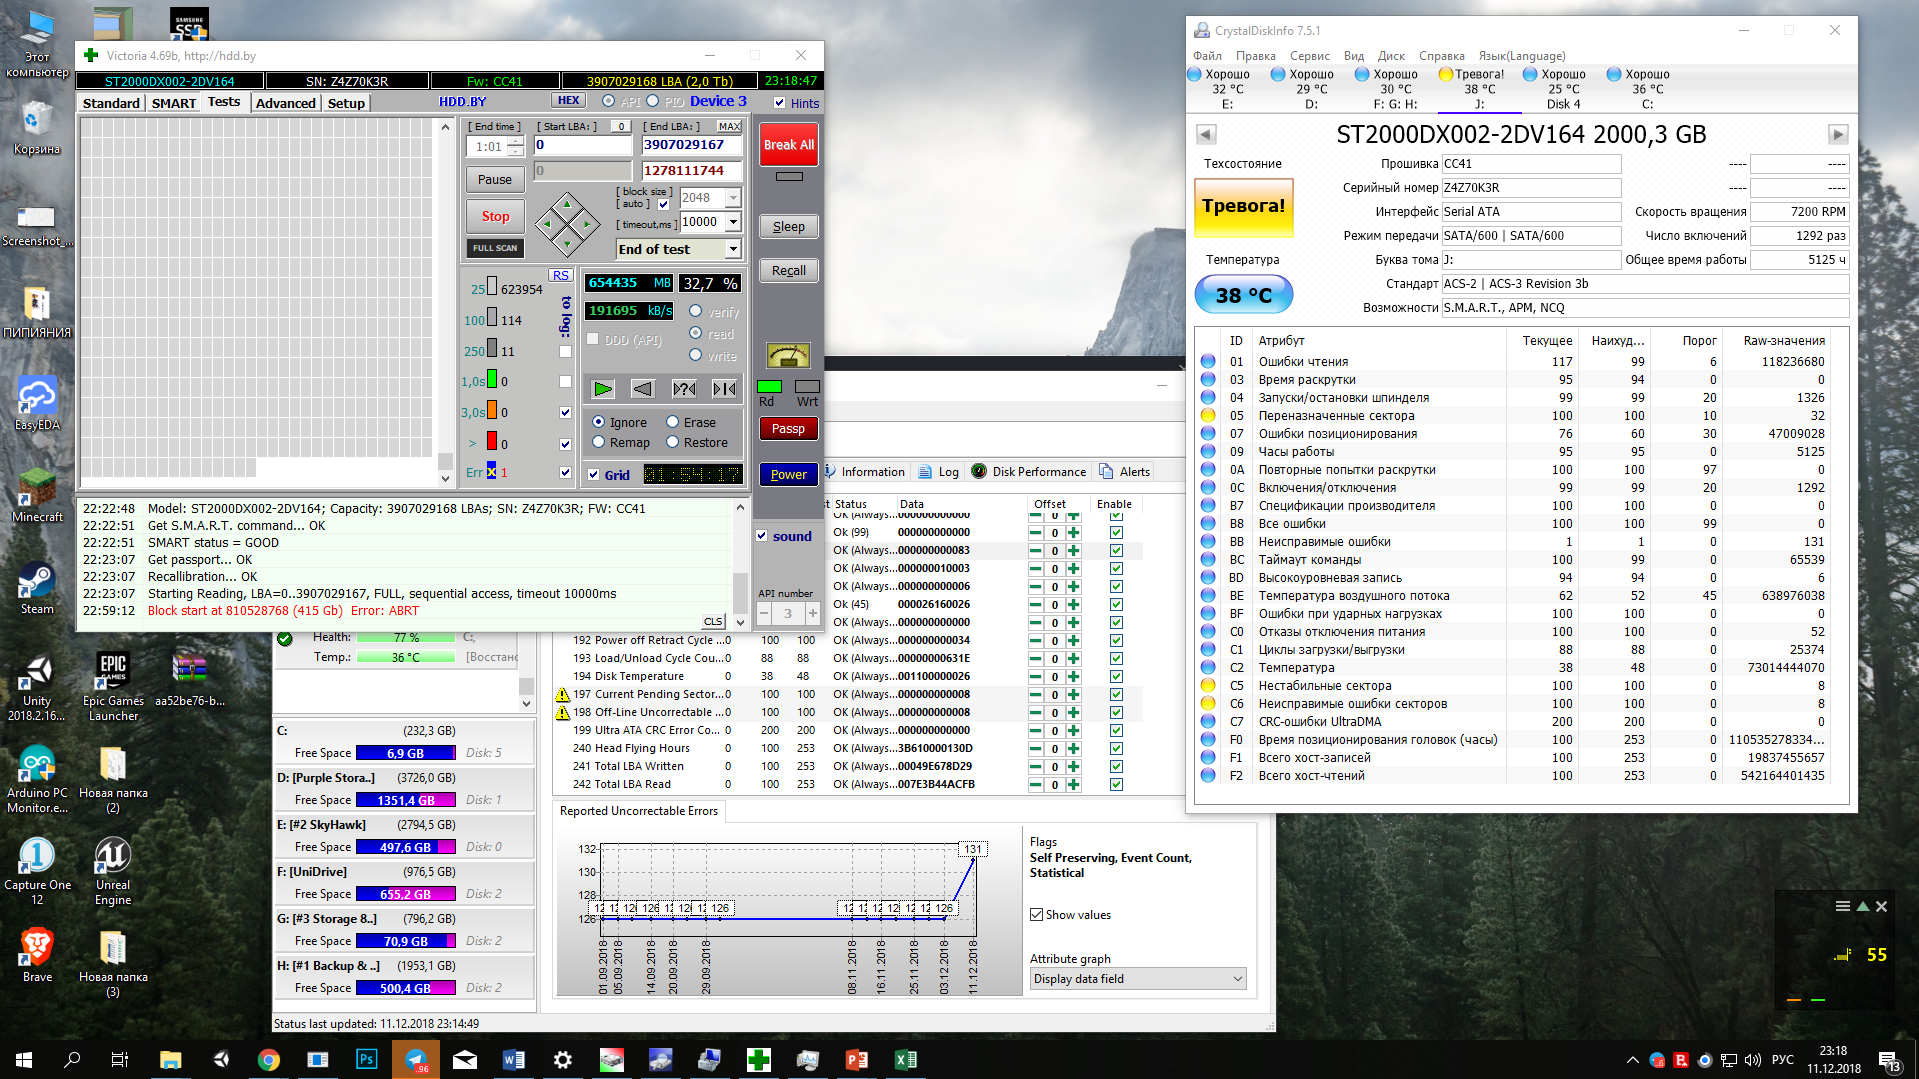Toggle the Hints checkbox in Victoria

tap(780, 103)
